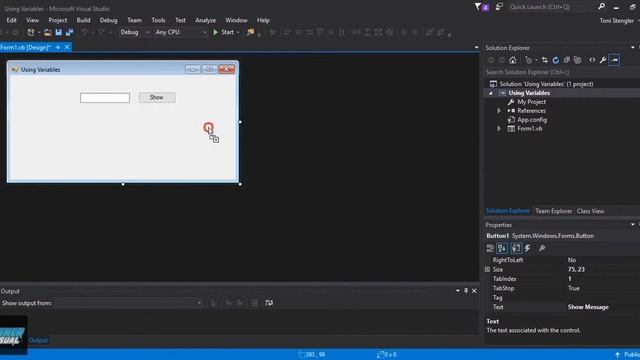Screen dimensions: 640x360
Task: Select App.config in Solution Explorer
Action: 532,120
